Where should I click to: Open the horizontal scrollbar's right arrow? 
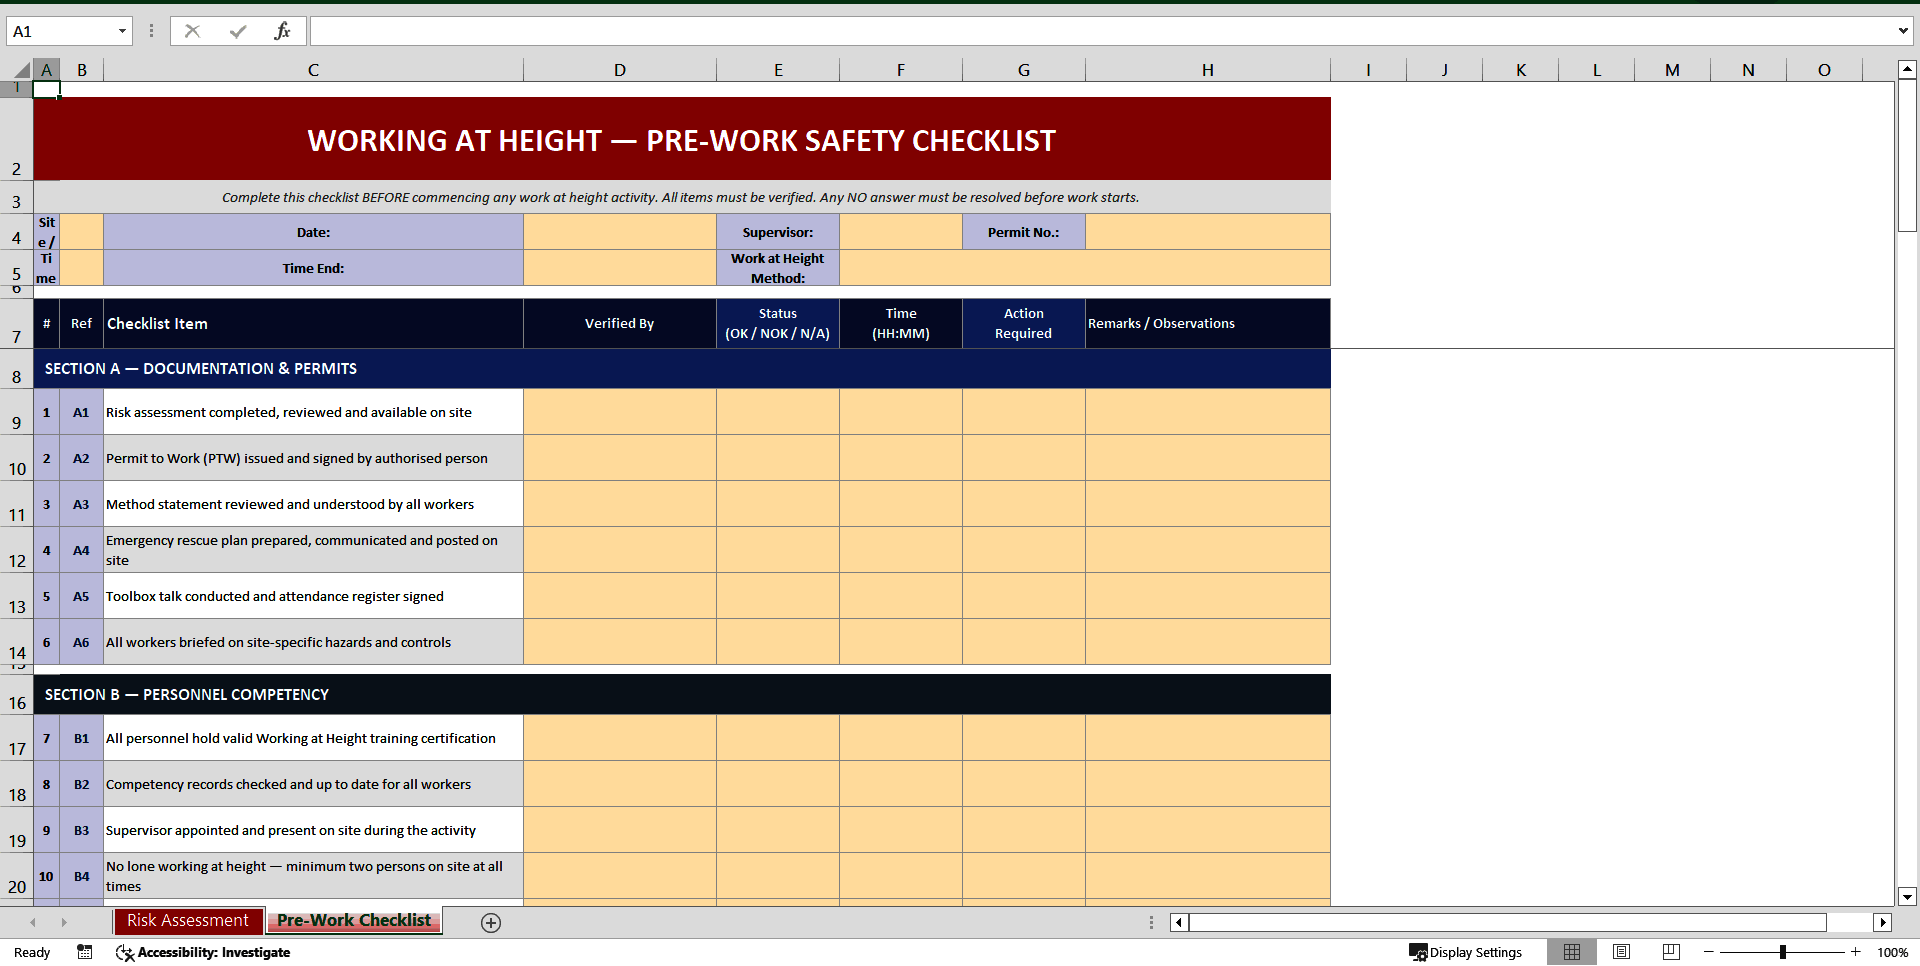coord(1884,922)
